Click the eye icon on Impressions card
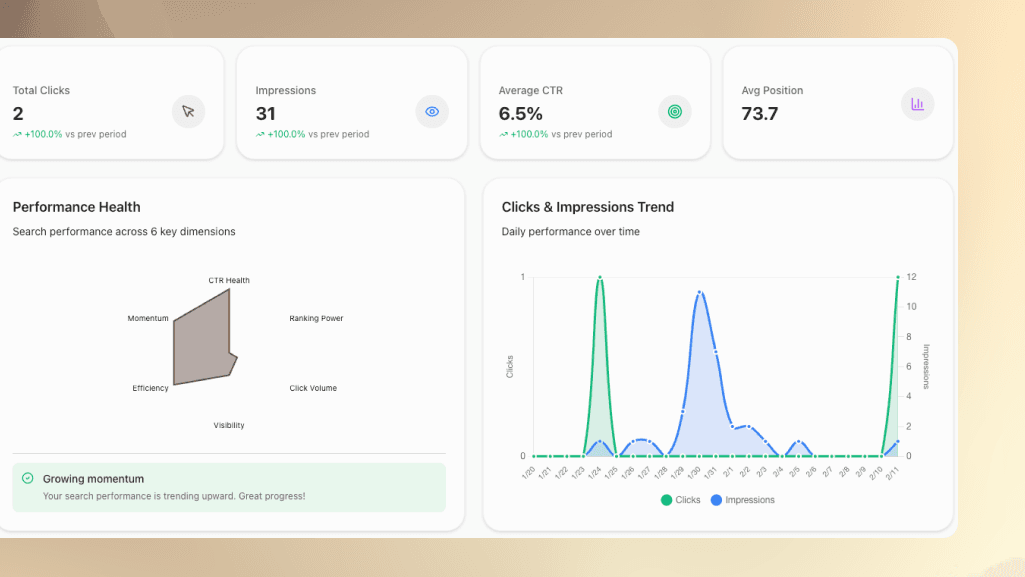Screen dimensions: 1025x577 (432, 112)
